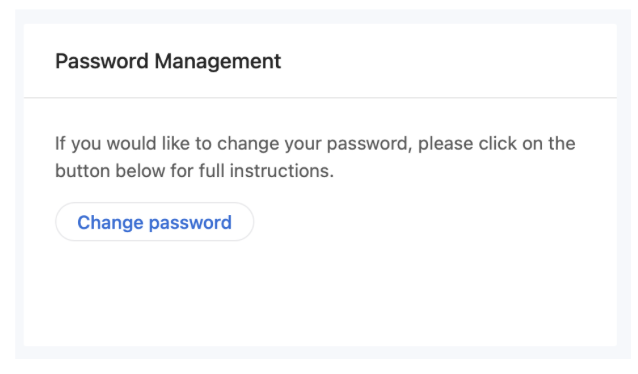Click the word "Change" inside the button
Viewport: 638px width, 374px height.
(110, 223)
